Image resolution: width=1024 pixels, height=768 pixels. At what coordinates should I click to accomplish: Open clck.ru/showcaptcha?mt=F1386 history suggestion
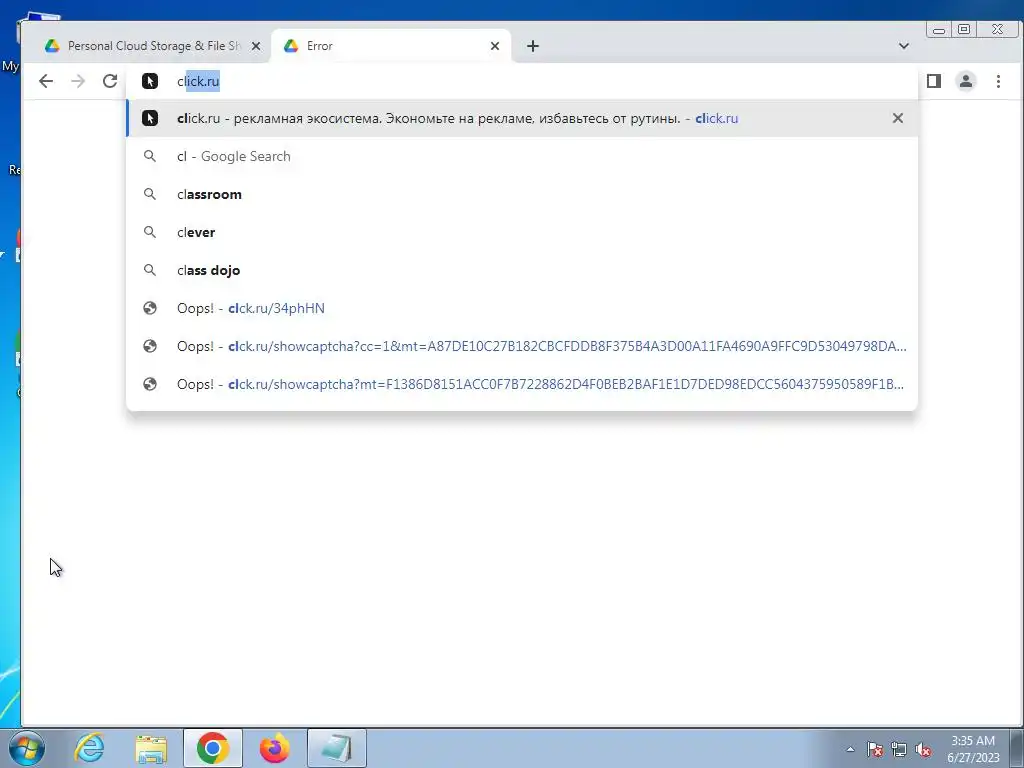pyautogui.click(x=522, y=383)
